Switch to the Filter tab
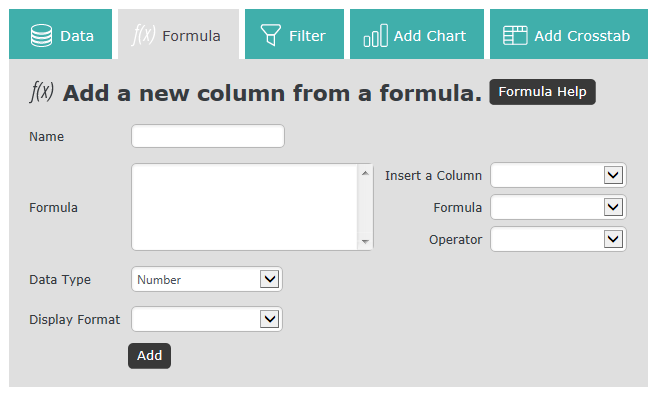653x409 pixels. coord(294,34)
